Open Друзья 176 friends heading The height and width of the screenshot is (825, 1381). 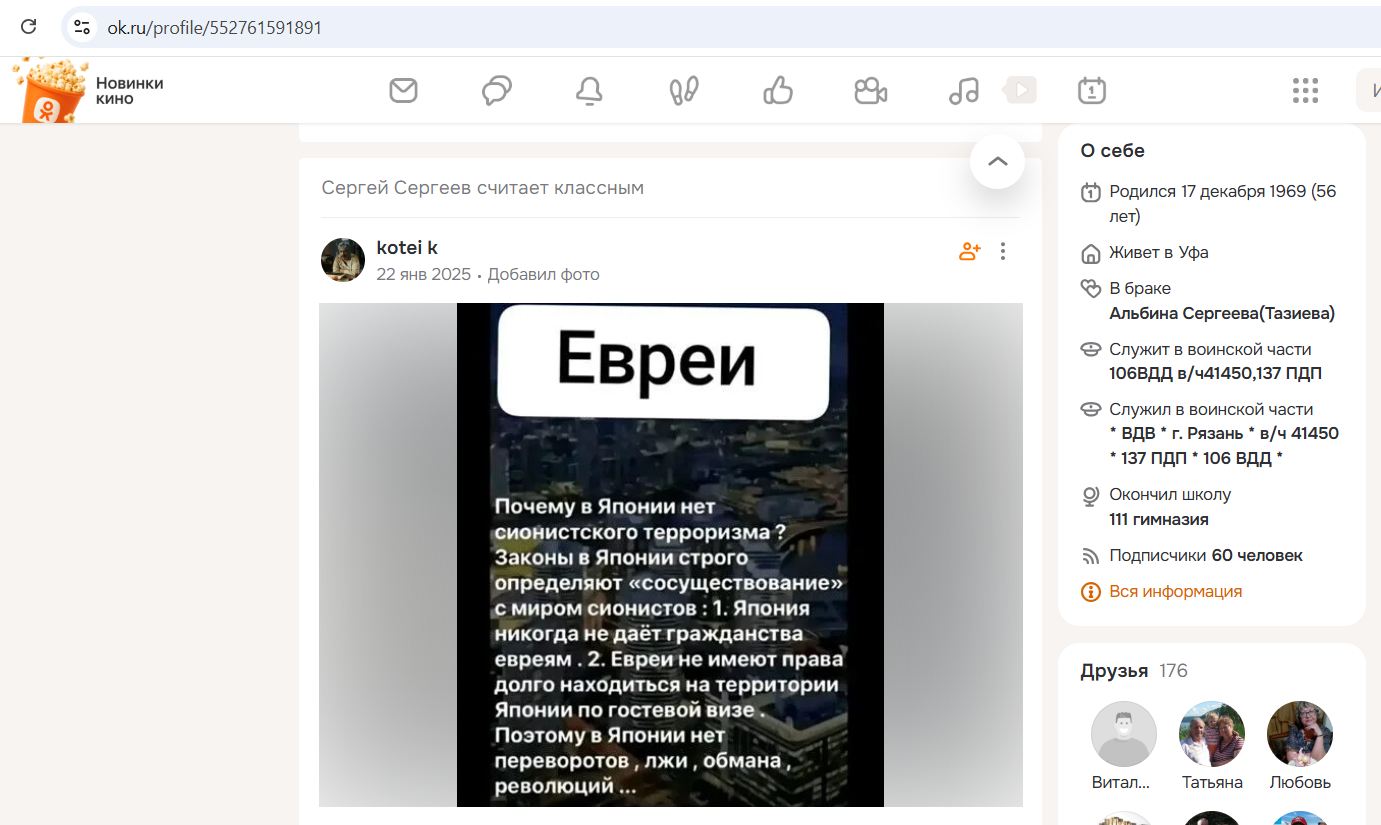(1134, 671)
